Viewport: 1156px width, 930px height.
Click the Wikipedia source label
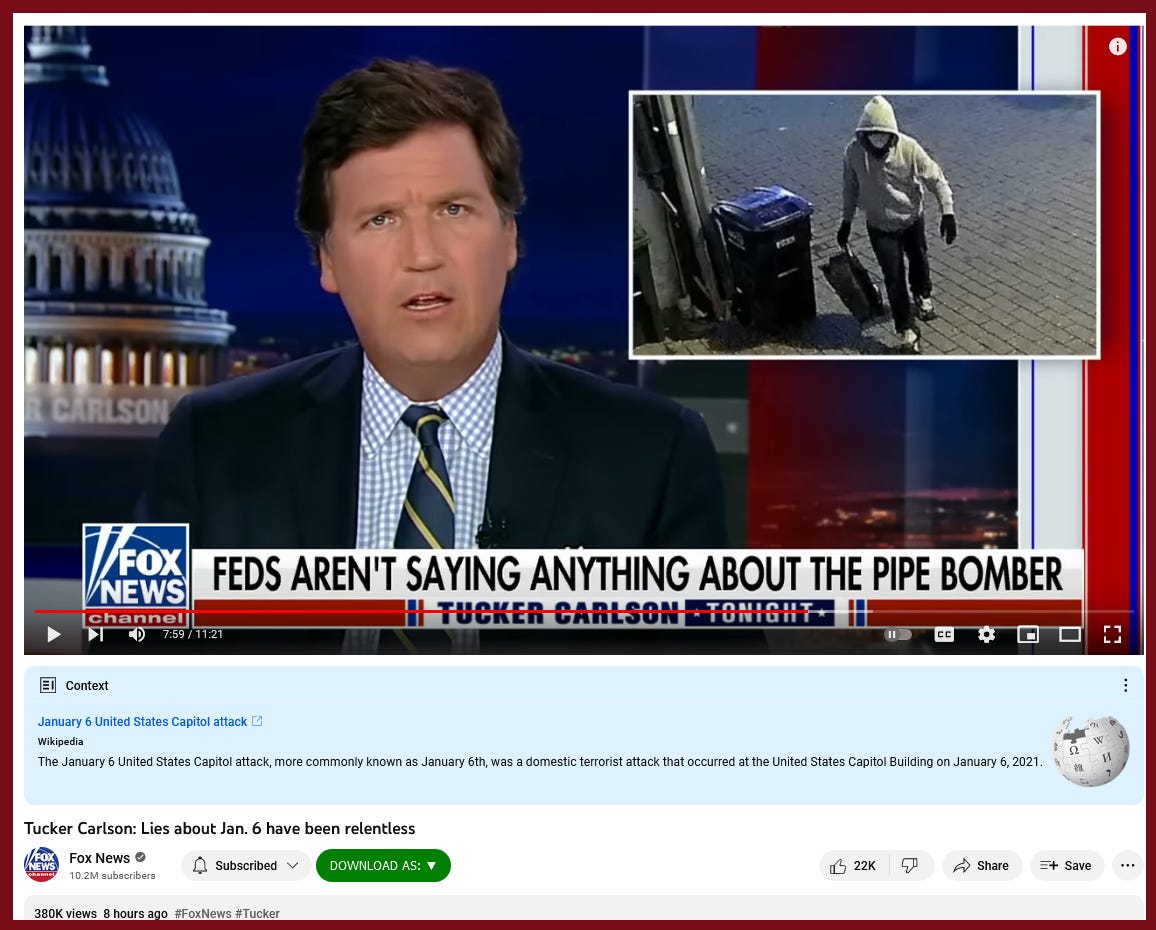pyautogui.click(x=60, y=741)
